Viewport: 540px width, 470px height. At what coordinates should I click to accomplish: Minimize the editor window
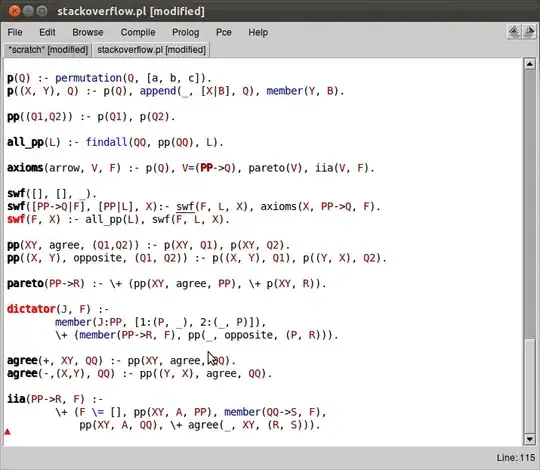click(x=29, y=11)
